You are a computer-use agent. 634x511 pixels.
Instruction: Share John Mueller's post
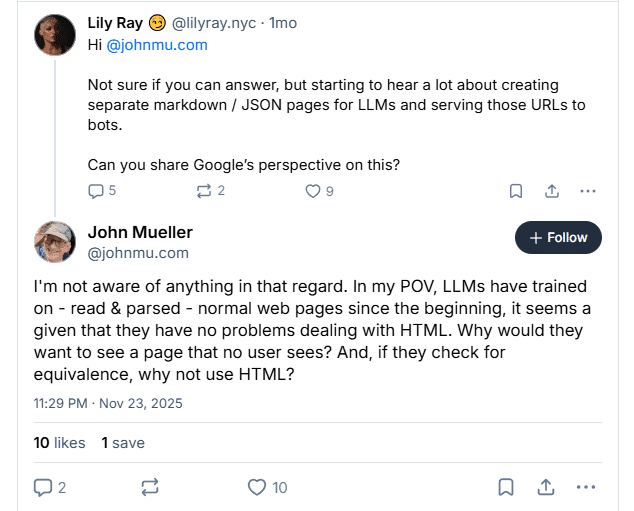coord(547,487)
